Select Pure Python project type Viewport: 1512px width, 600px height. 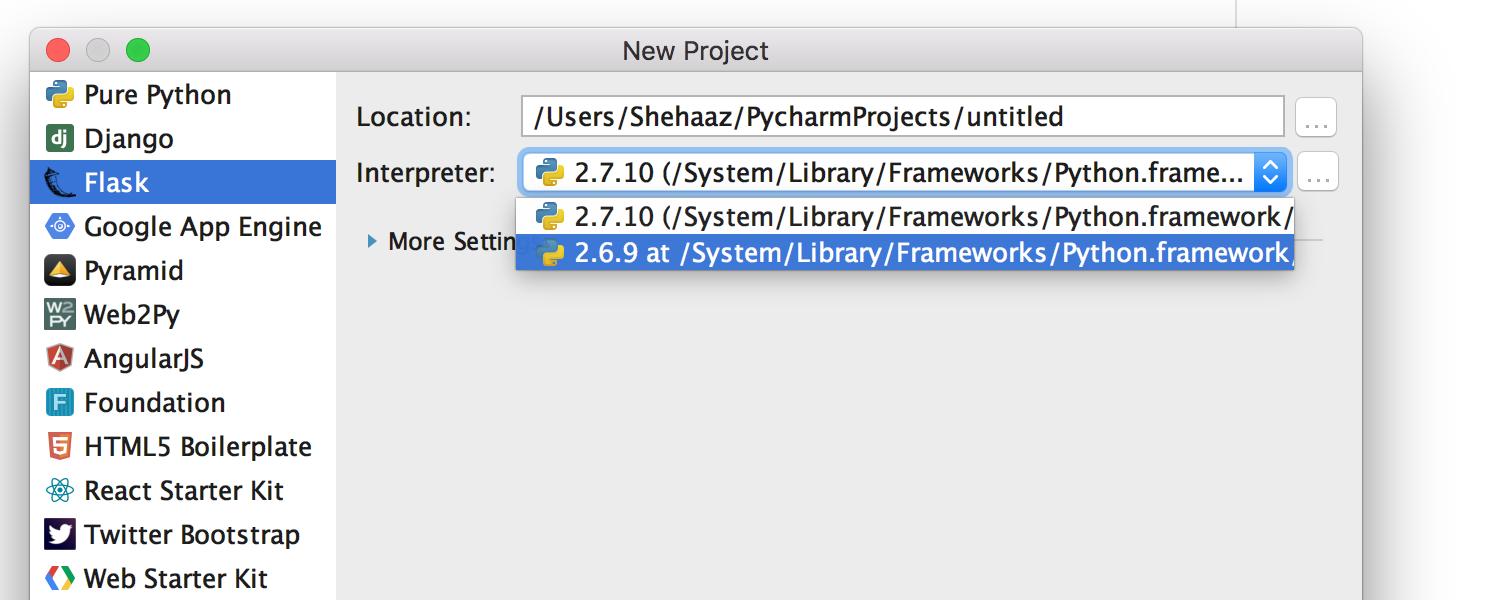pyautogui.click(x=183, y=95)
